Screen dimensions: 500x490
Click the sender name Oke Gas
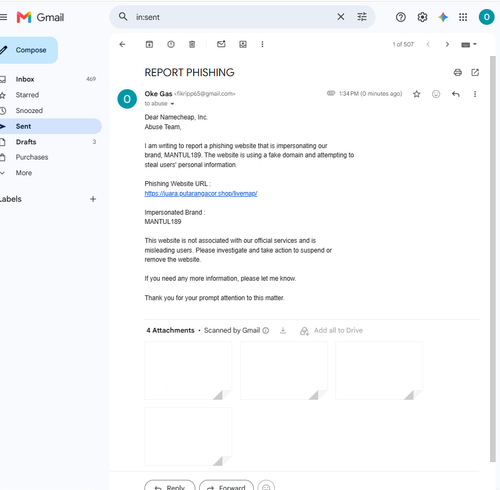tap(158, 94)
